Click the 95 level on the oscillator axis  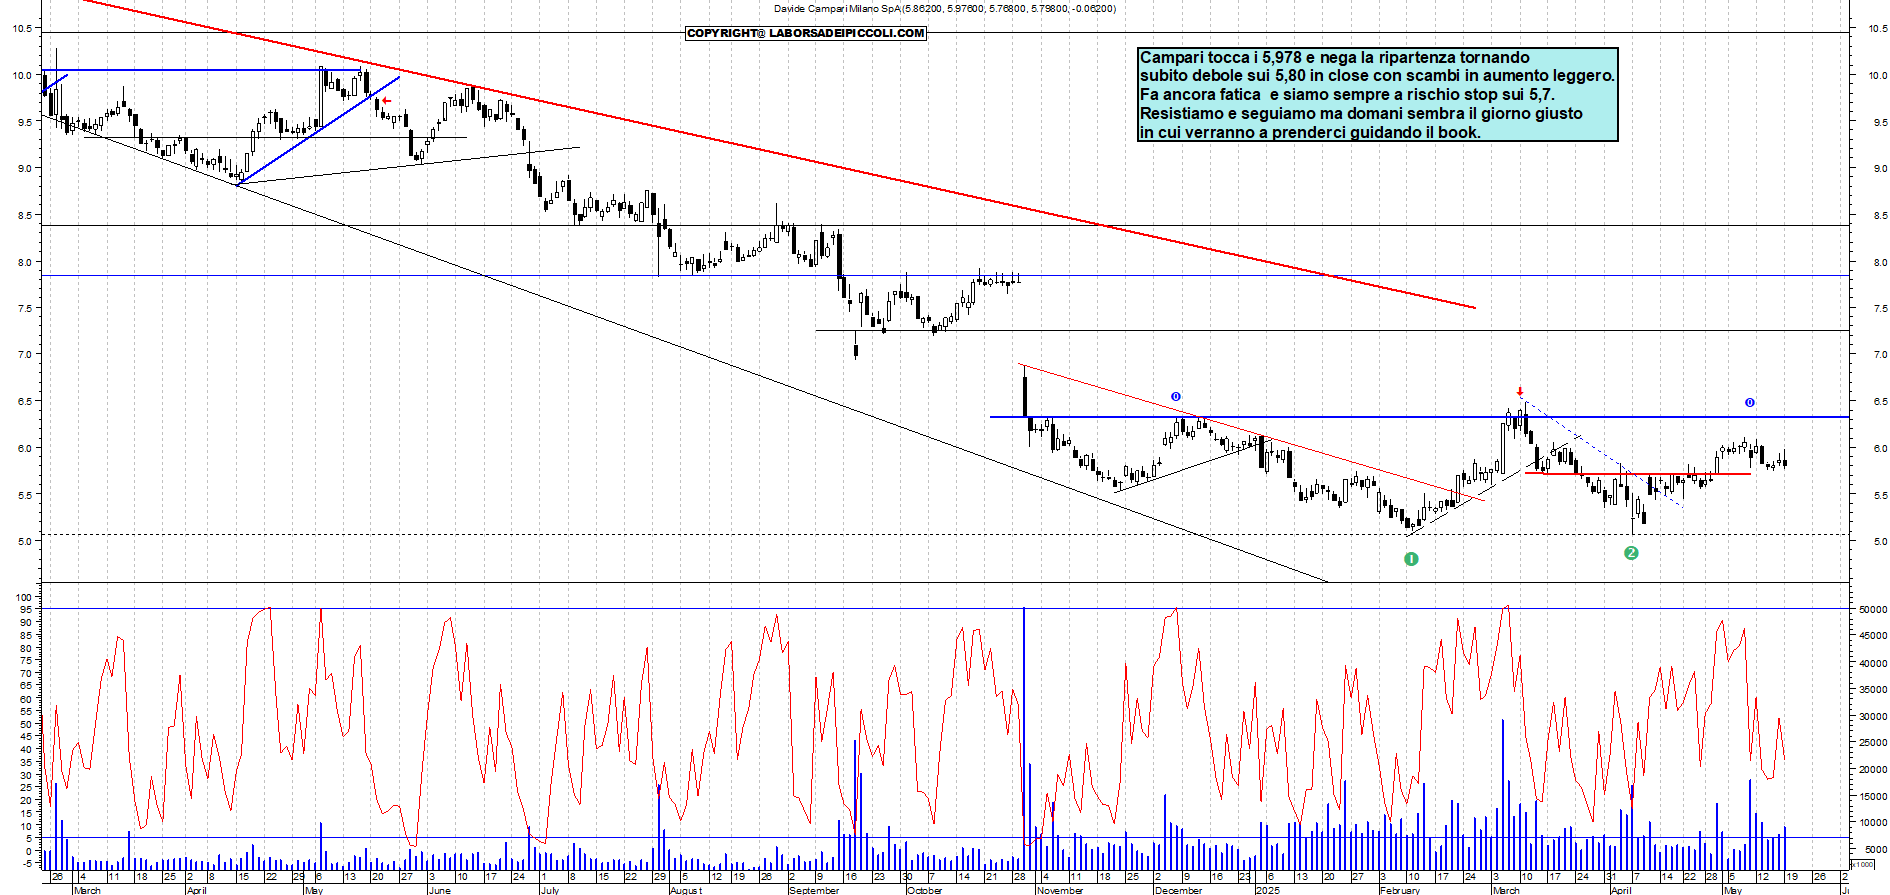(26, 610)
